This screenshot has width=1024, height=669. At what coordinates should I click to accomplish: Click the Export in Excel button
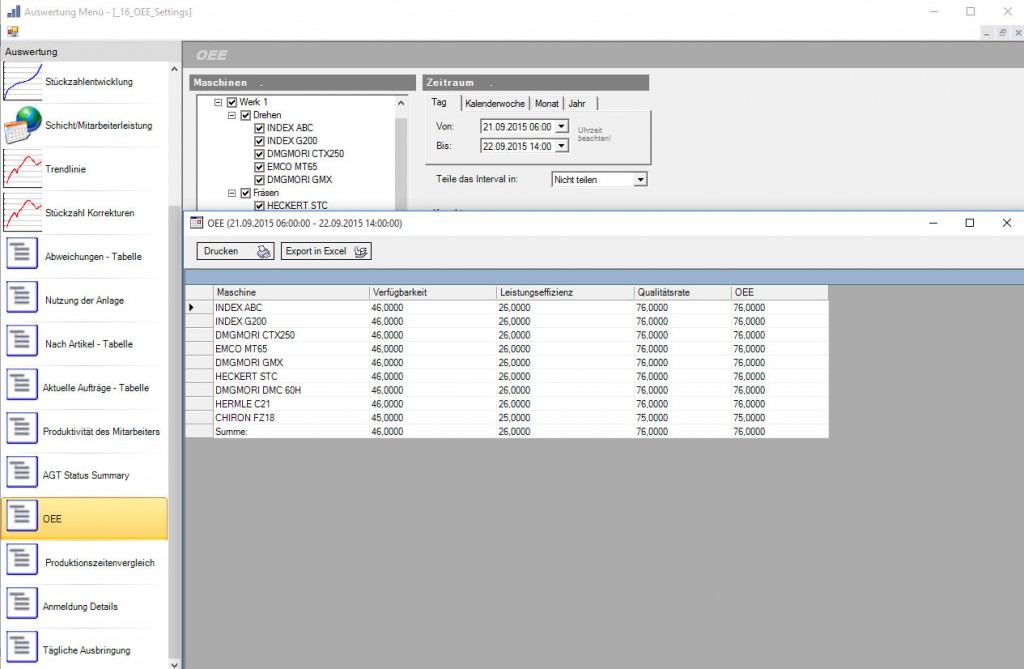326,251
